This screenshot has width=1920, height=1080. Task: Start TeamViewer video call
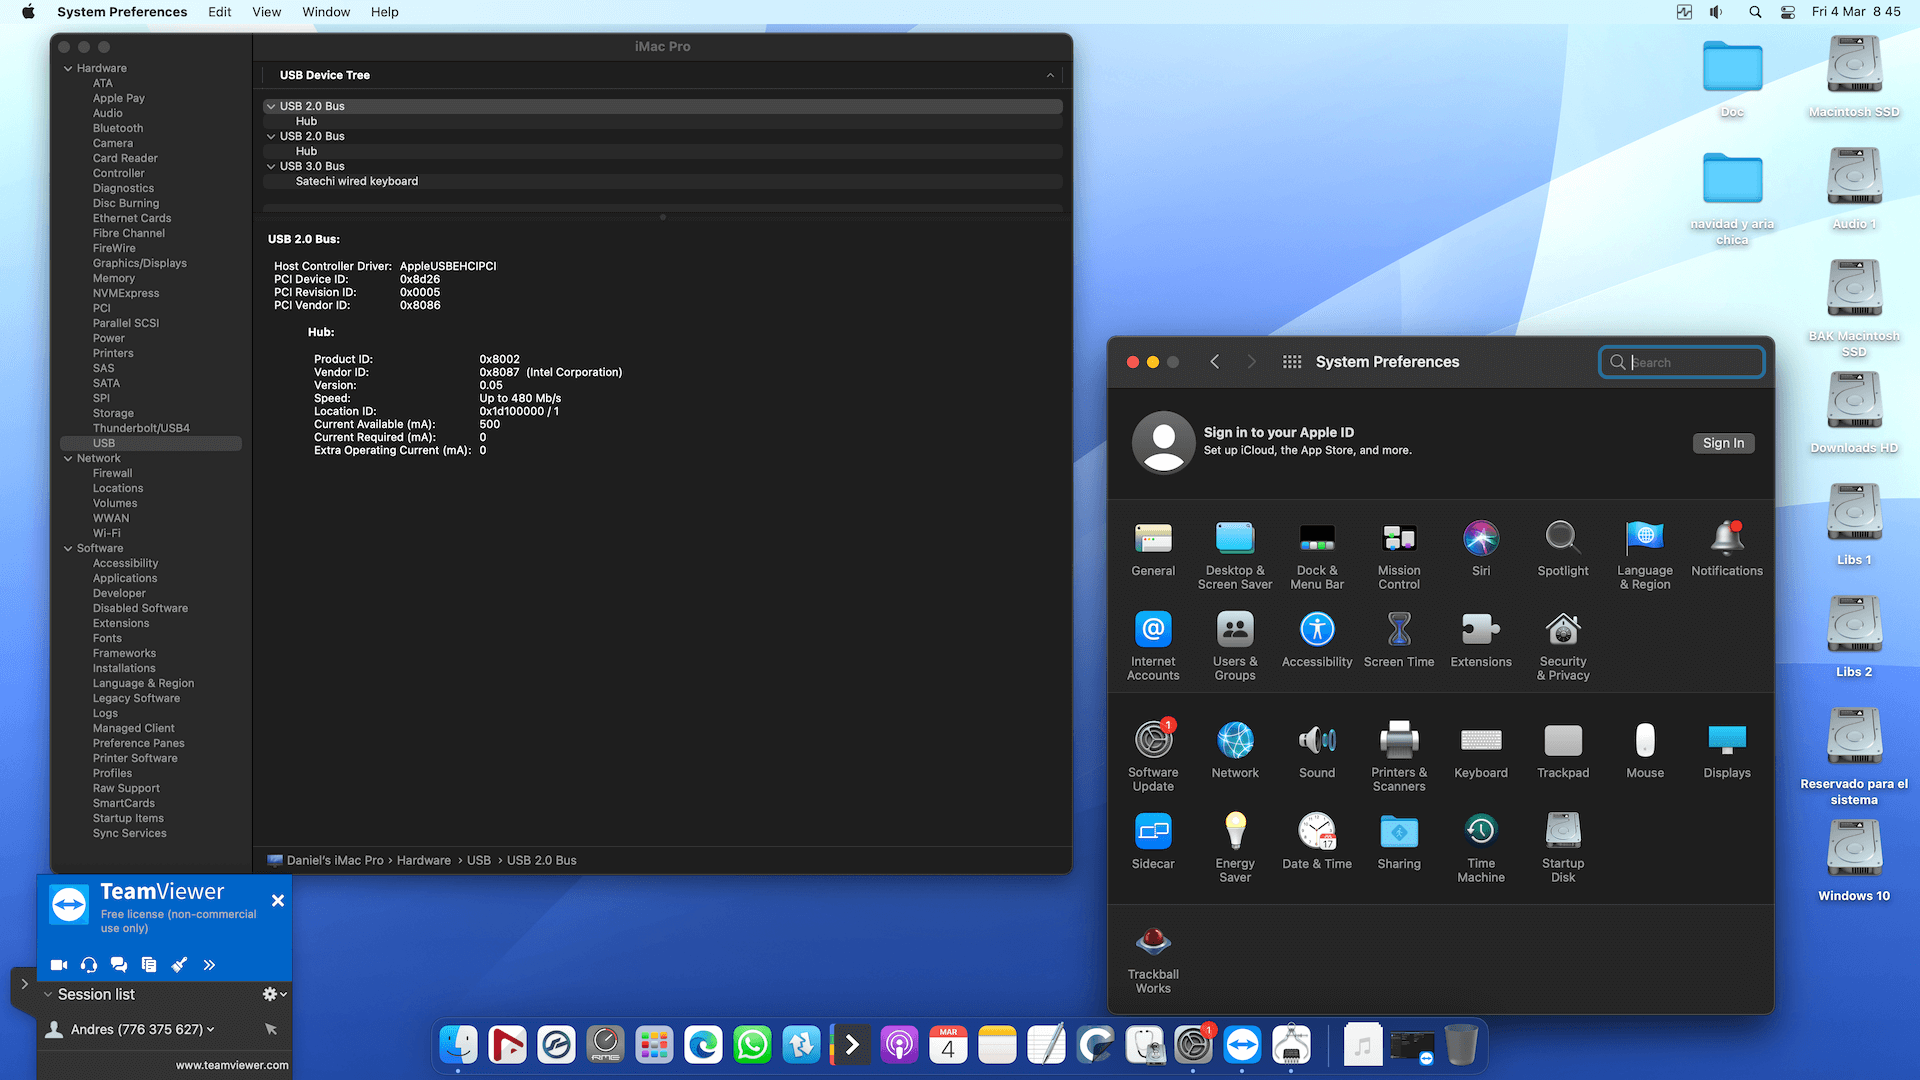point(59,965)
